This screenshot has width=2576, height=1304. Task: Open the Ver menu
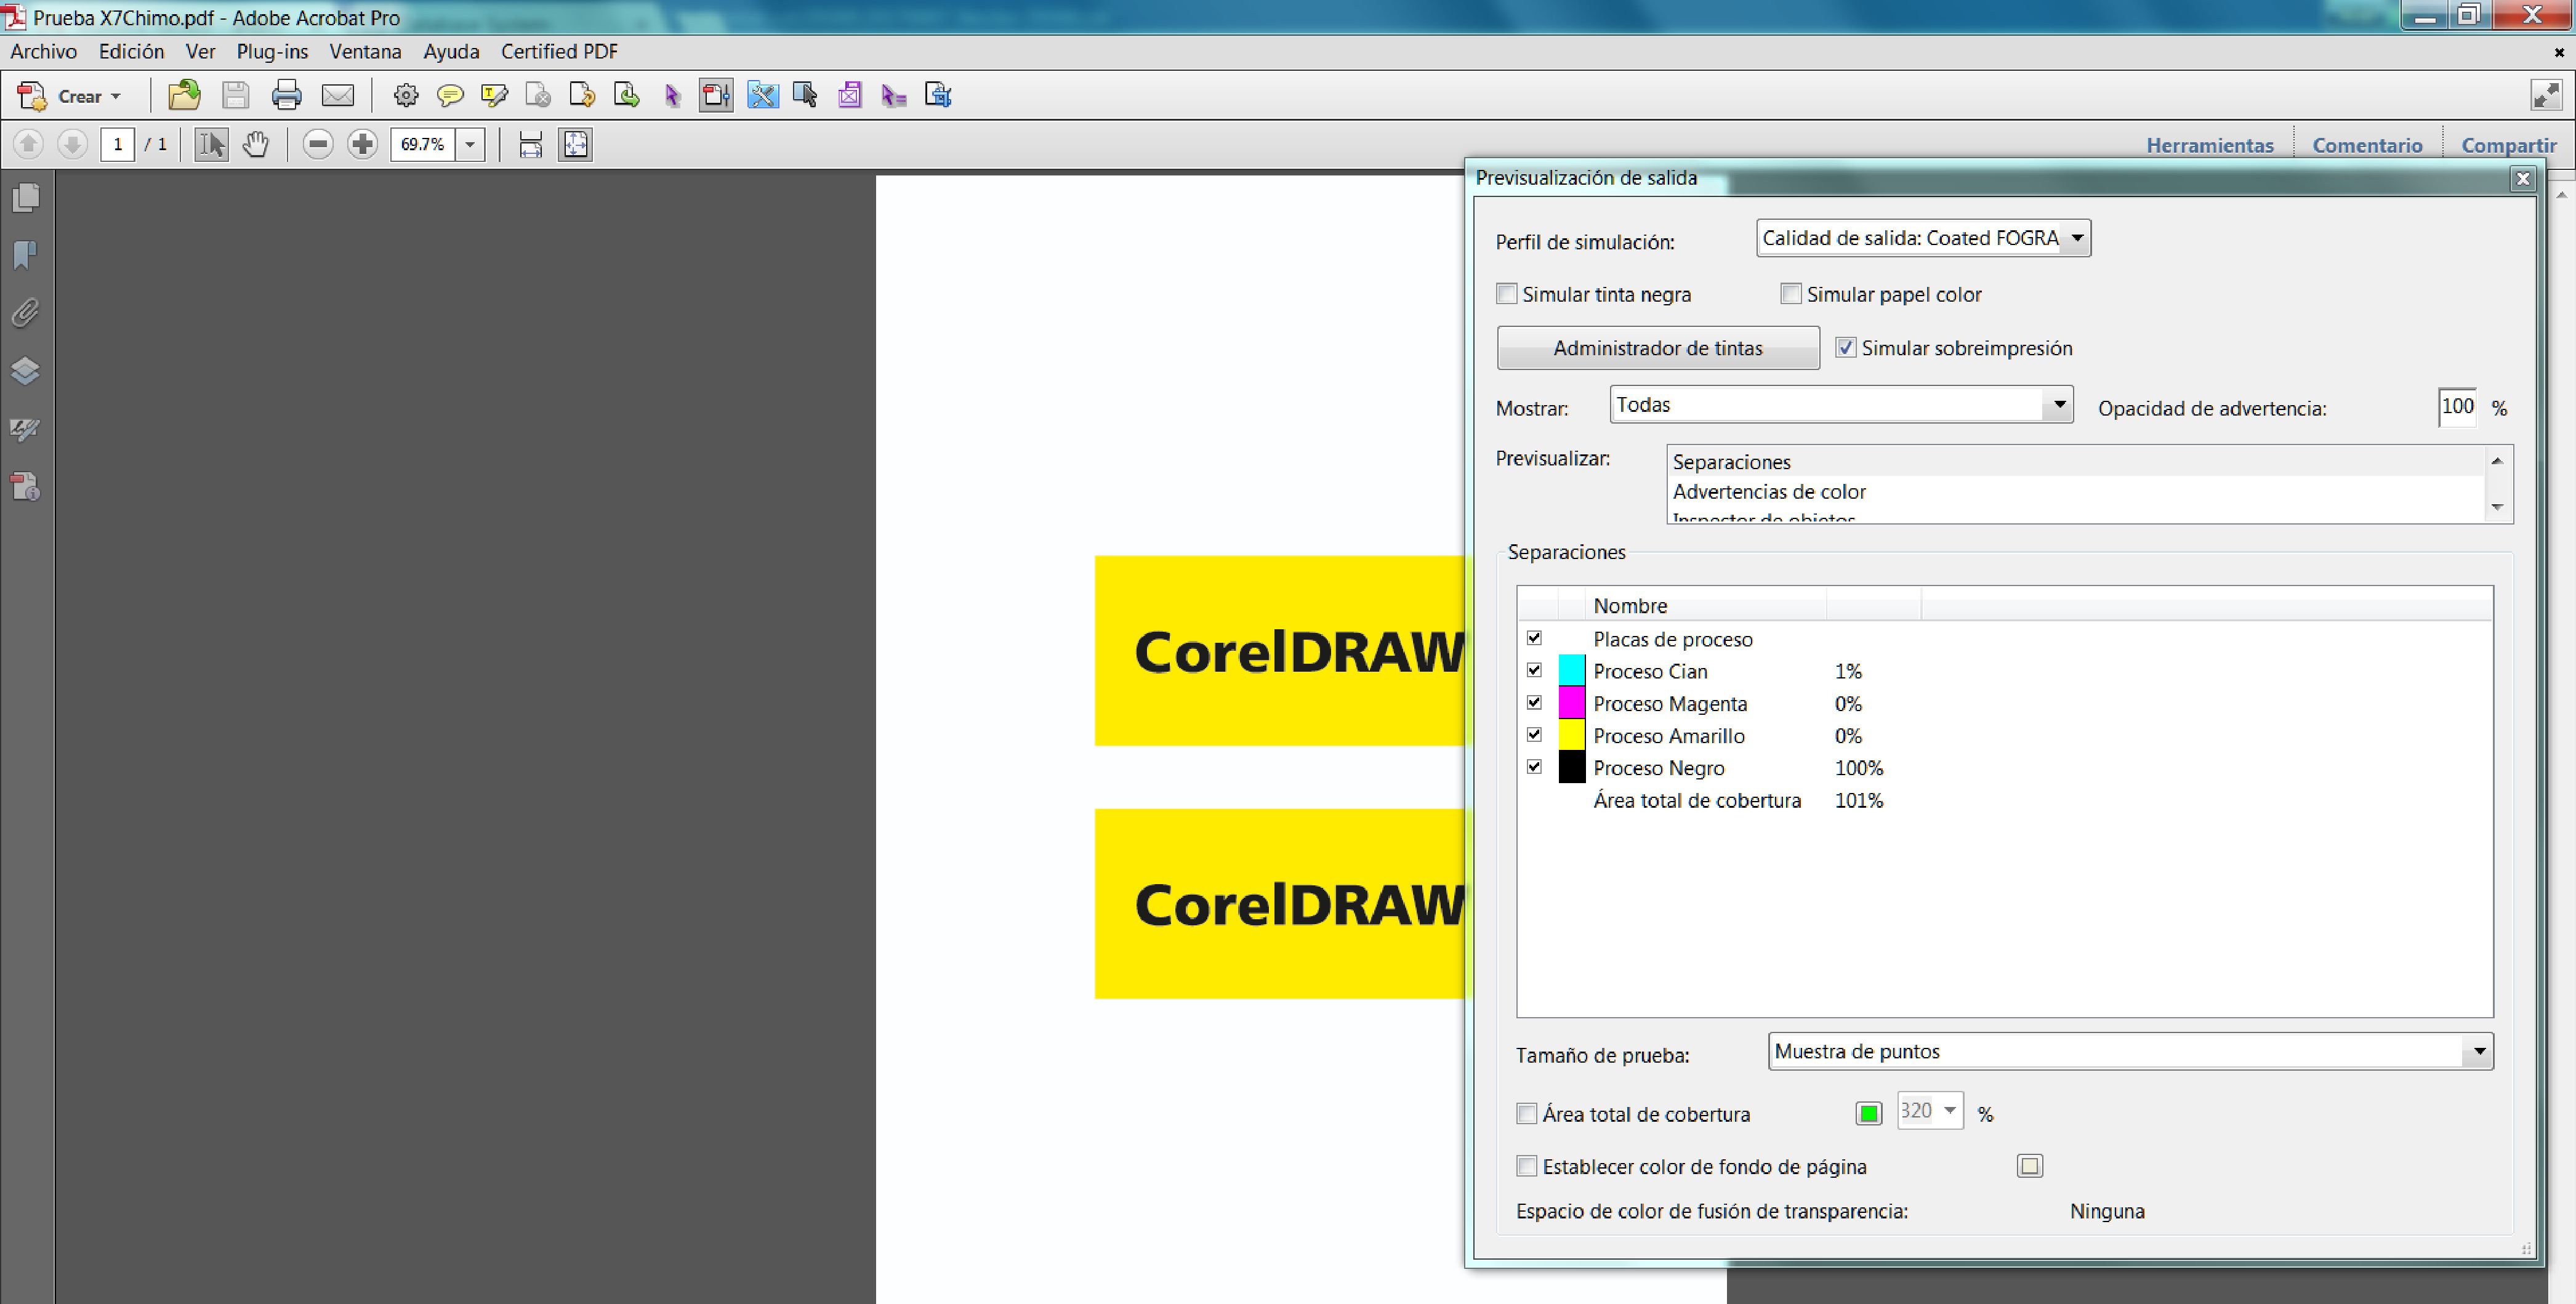200,51
